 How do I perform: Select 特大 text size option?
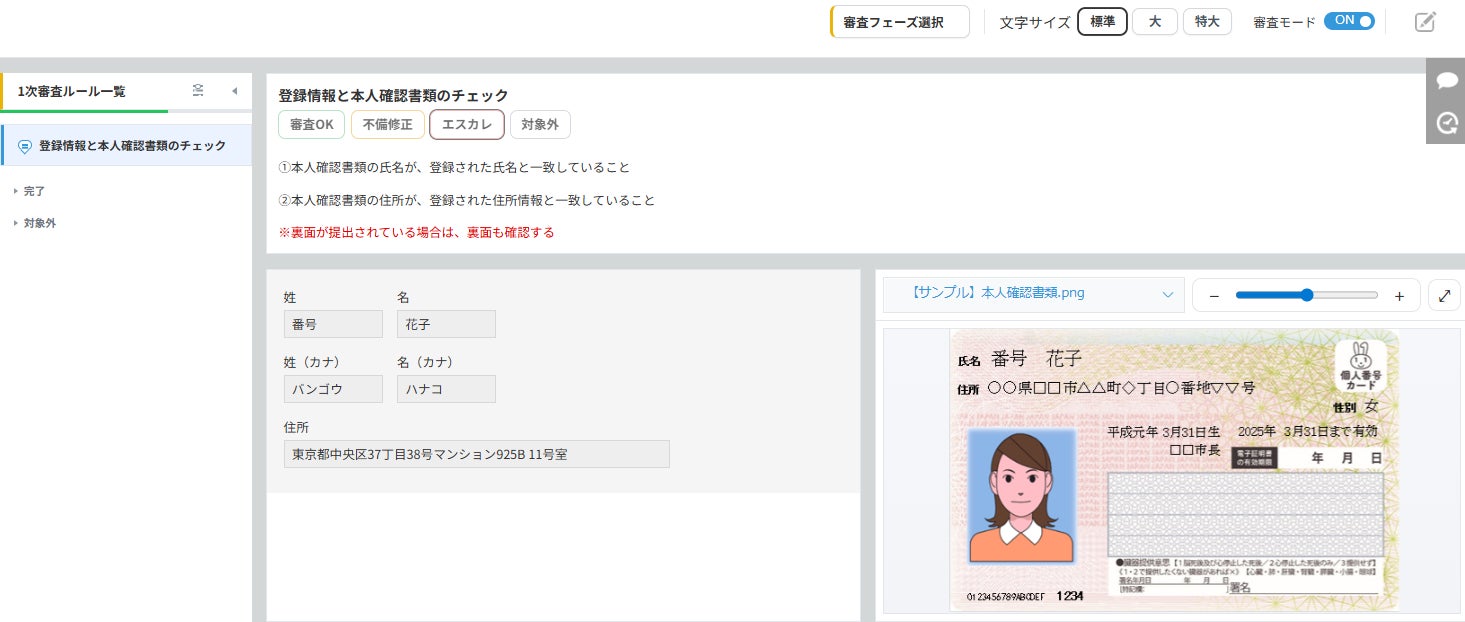(x=1207, y=21)
